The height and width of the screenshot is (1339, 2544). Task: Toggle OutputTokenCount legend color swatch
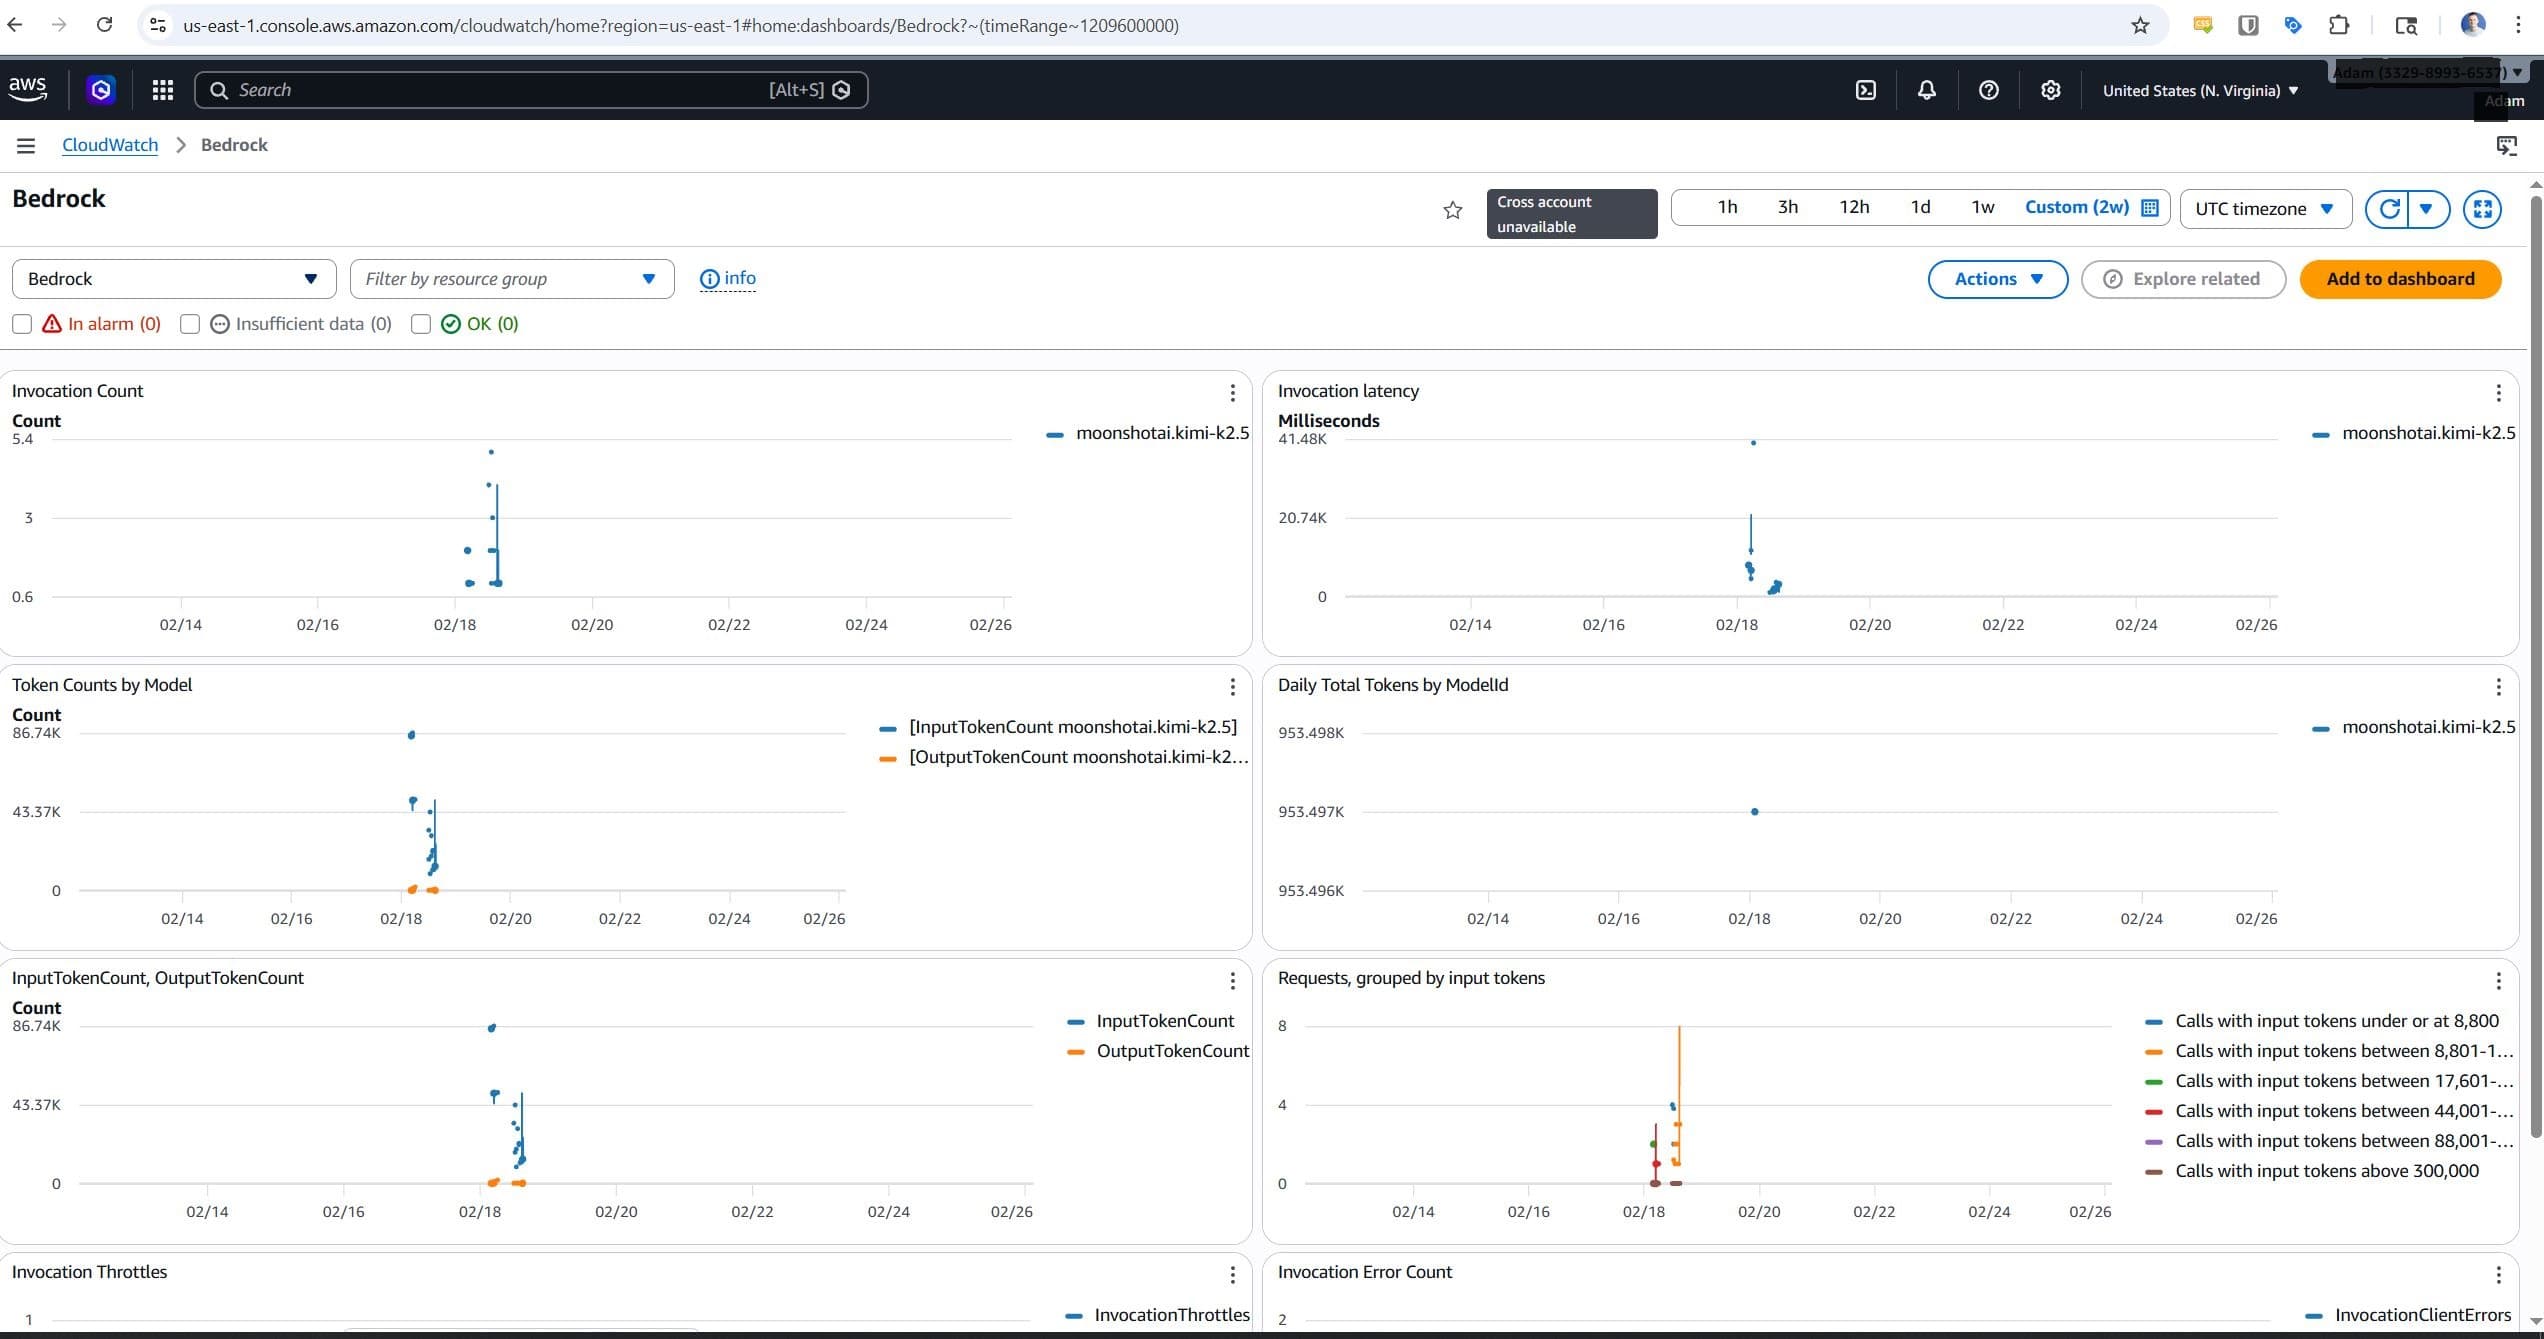coord(1076,1052)
